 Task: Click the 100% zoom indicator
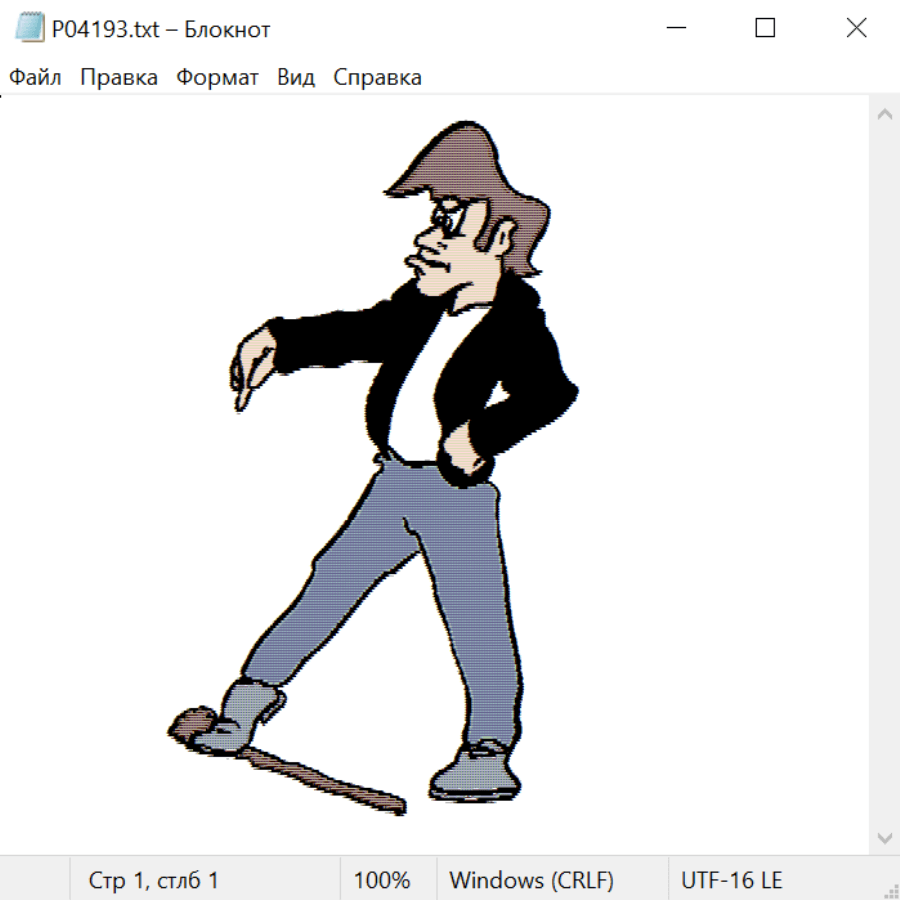coord(382,881)
